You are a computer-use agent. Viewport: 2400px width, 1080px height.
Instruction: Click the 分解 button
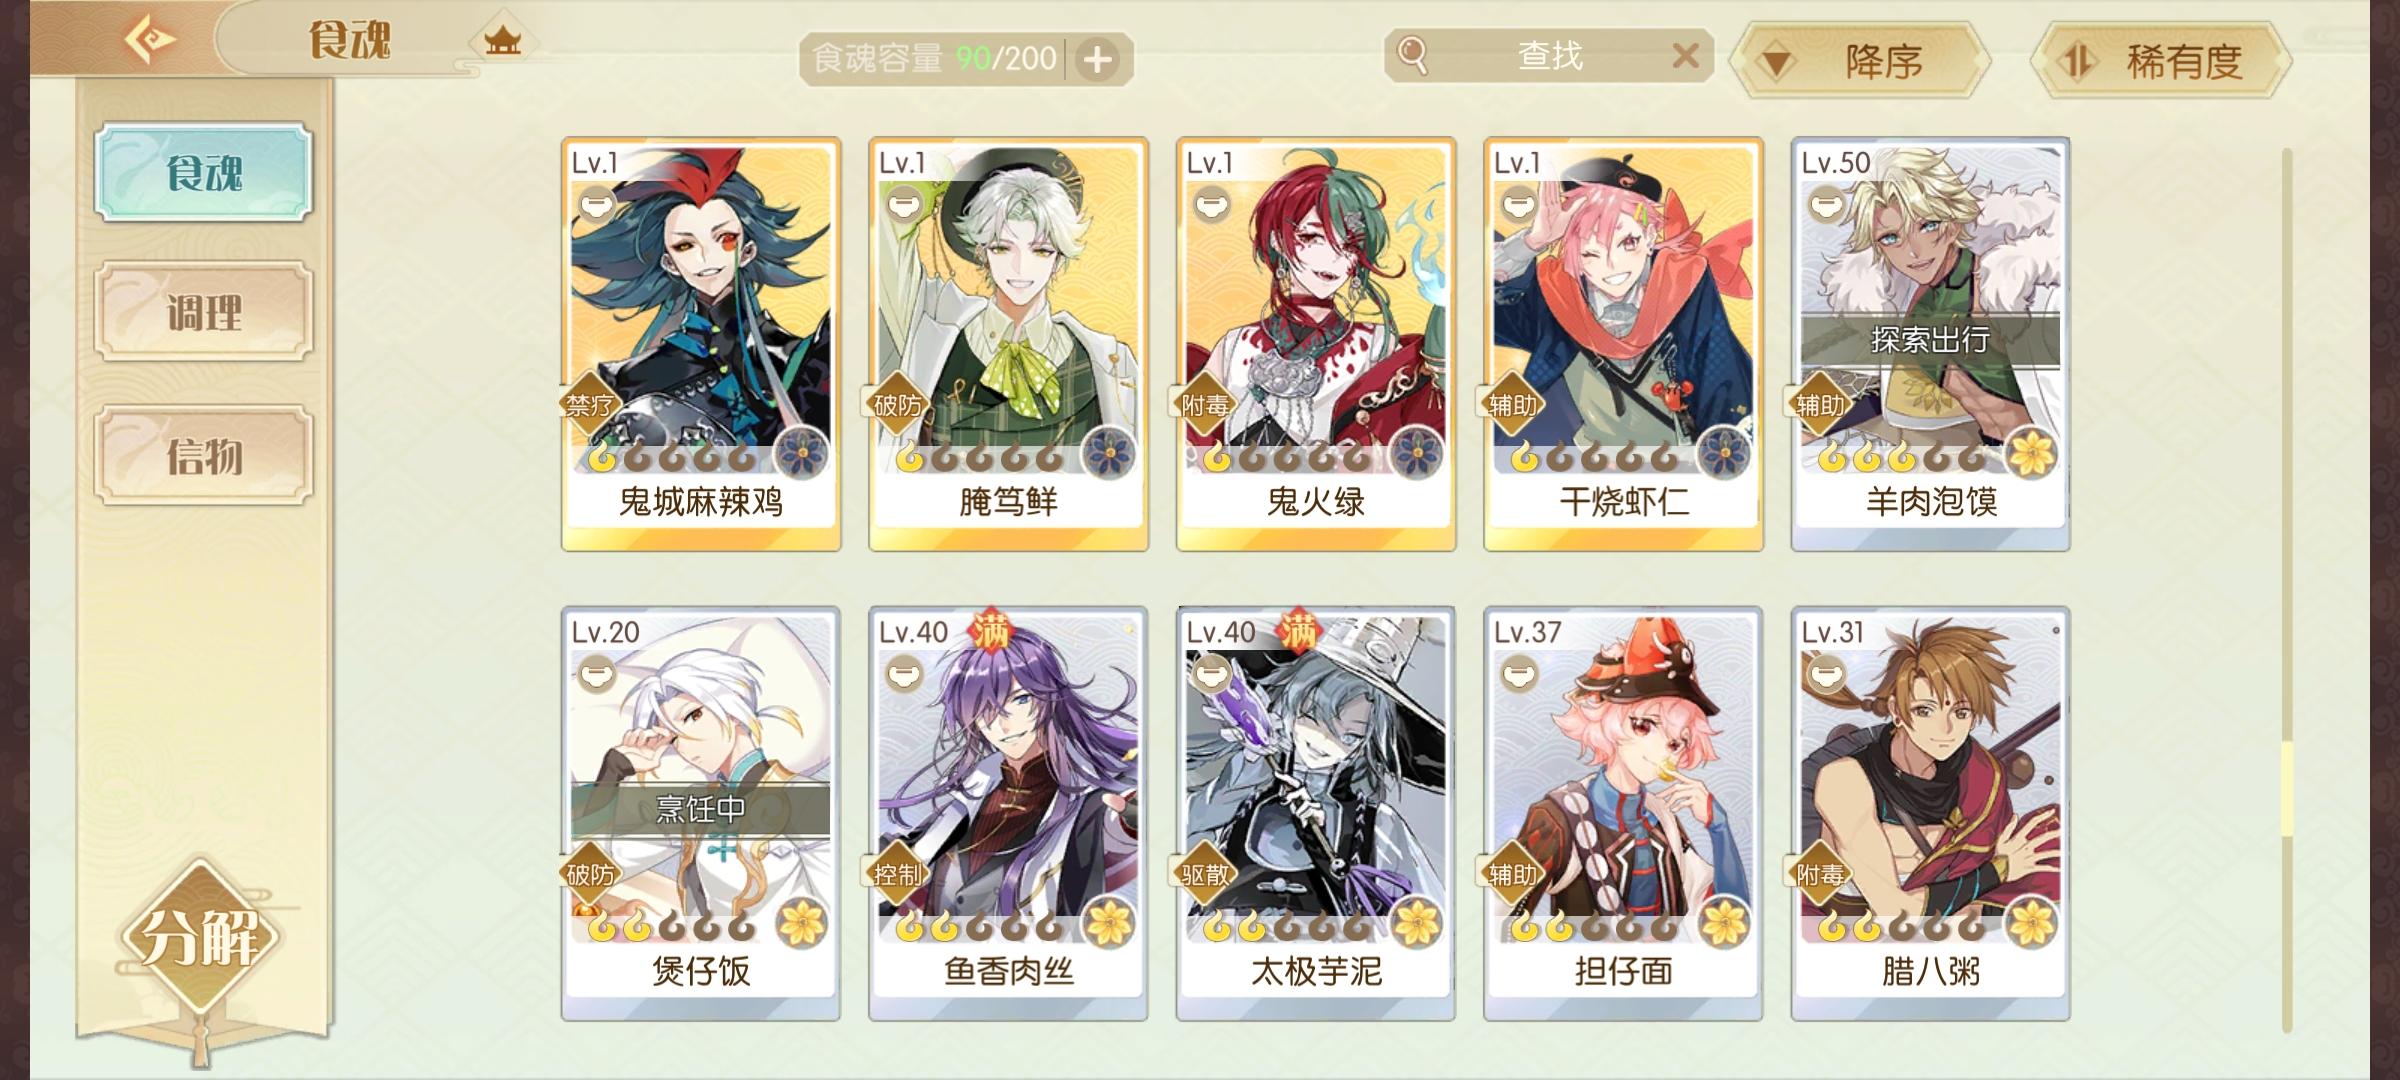201,936
